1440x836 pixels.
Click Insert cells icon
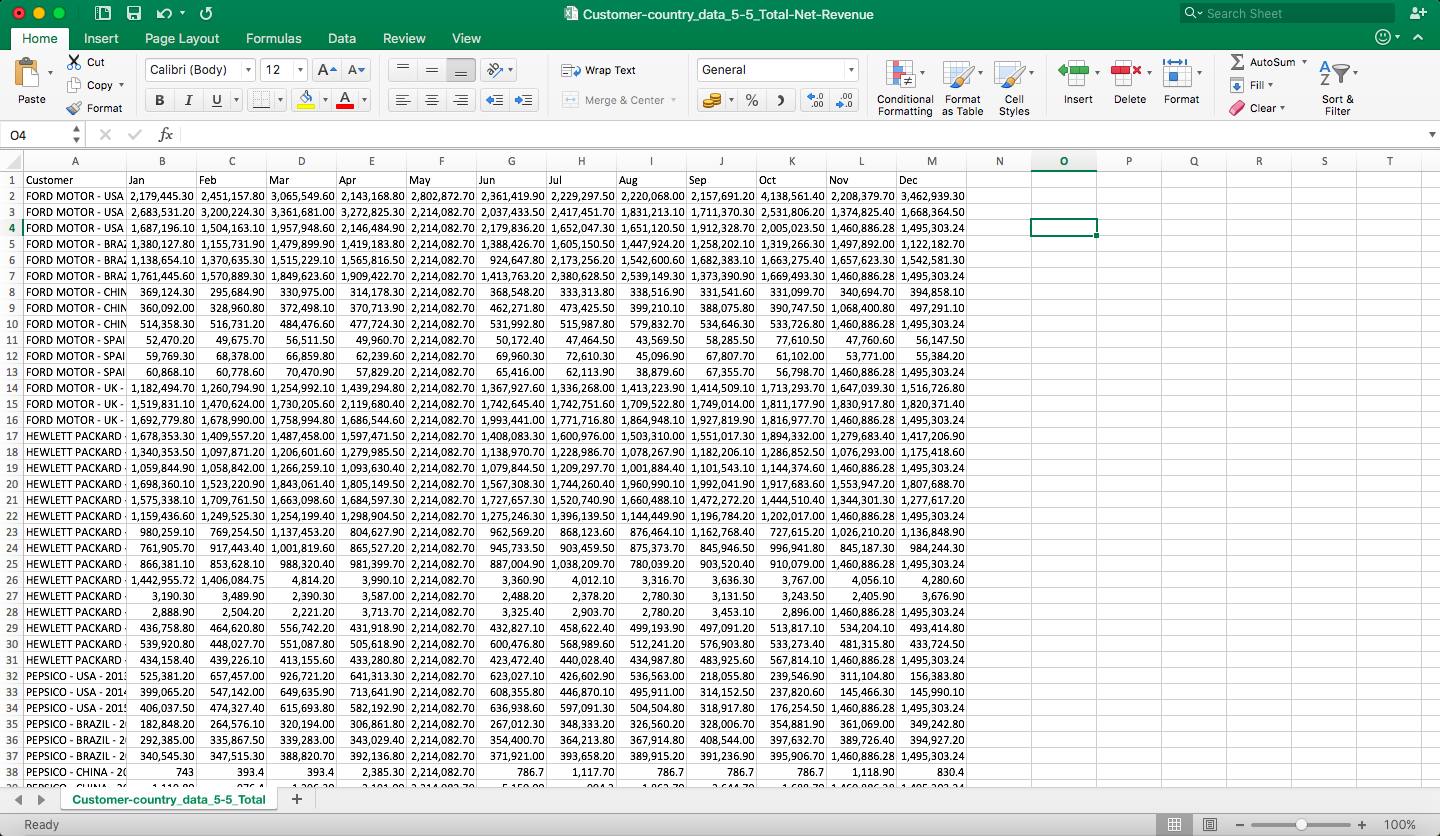1074,73
